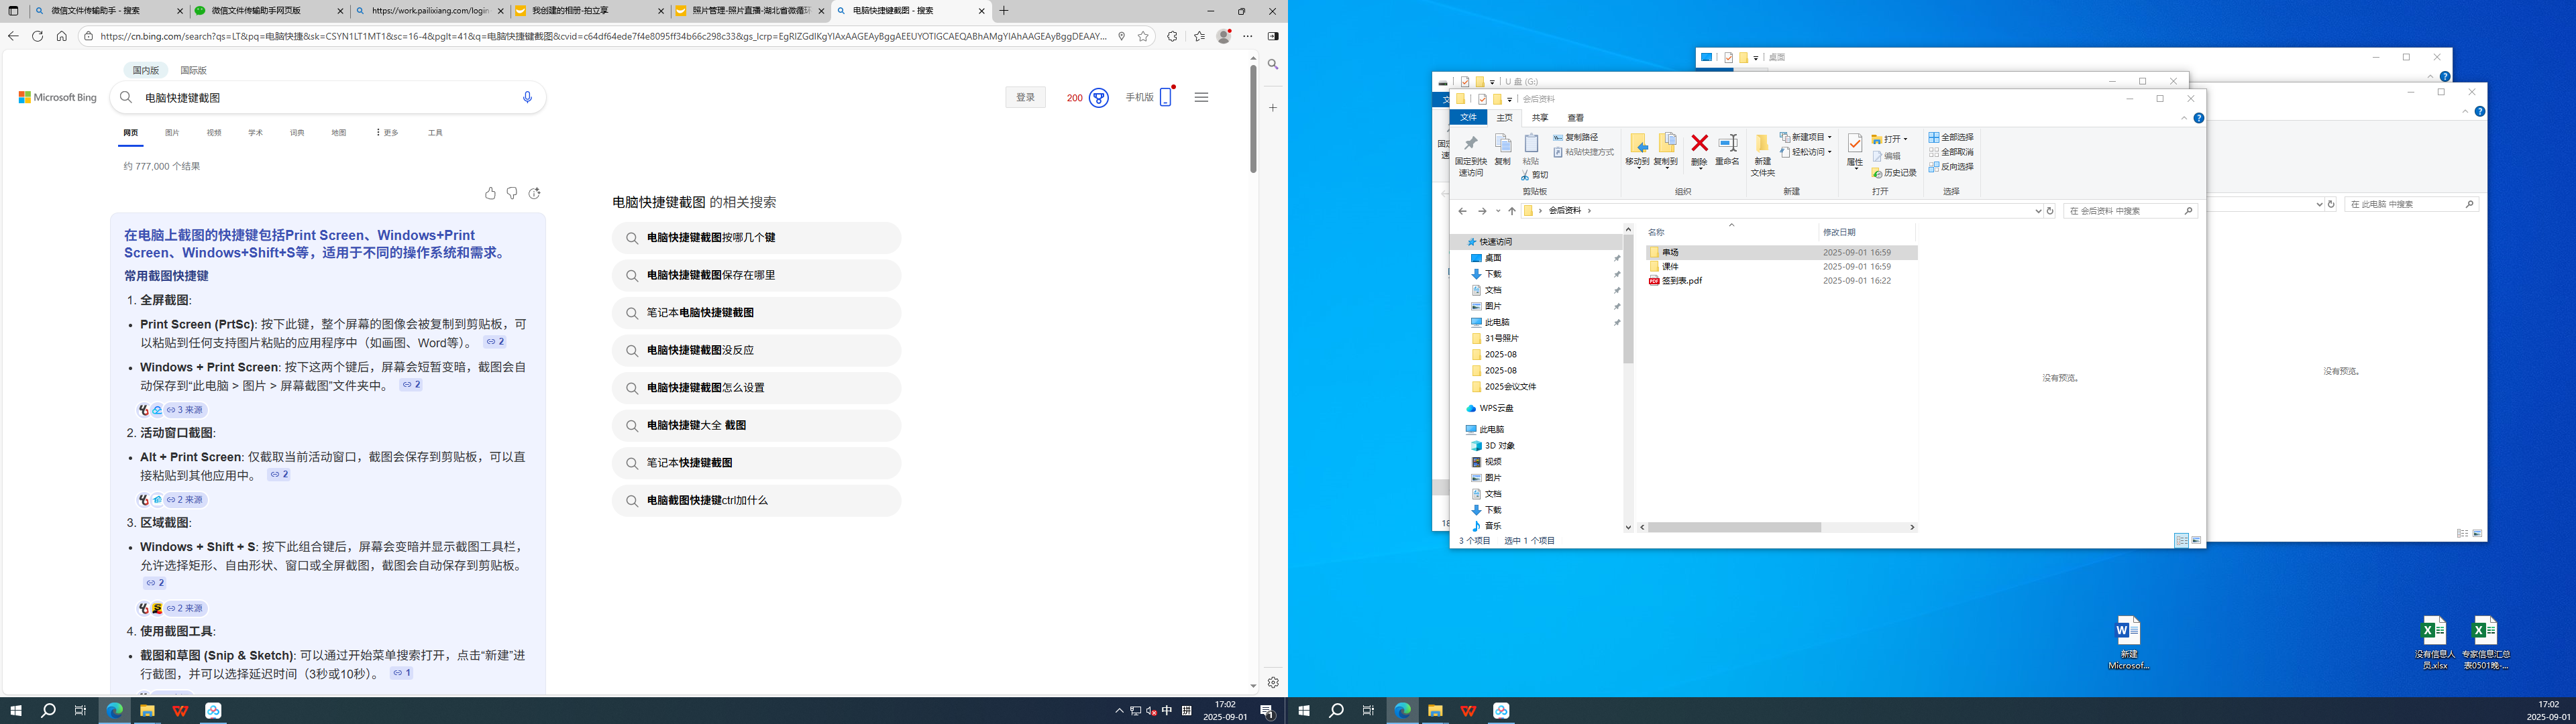Click the Edge reload page icon
Viewport: 2576px width, 724px height.
[x=37, y=36]
